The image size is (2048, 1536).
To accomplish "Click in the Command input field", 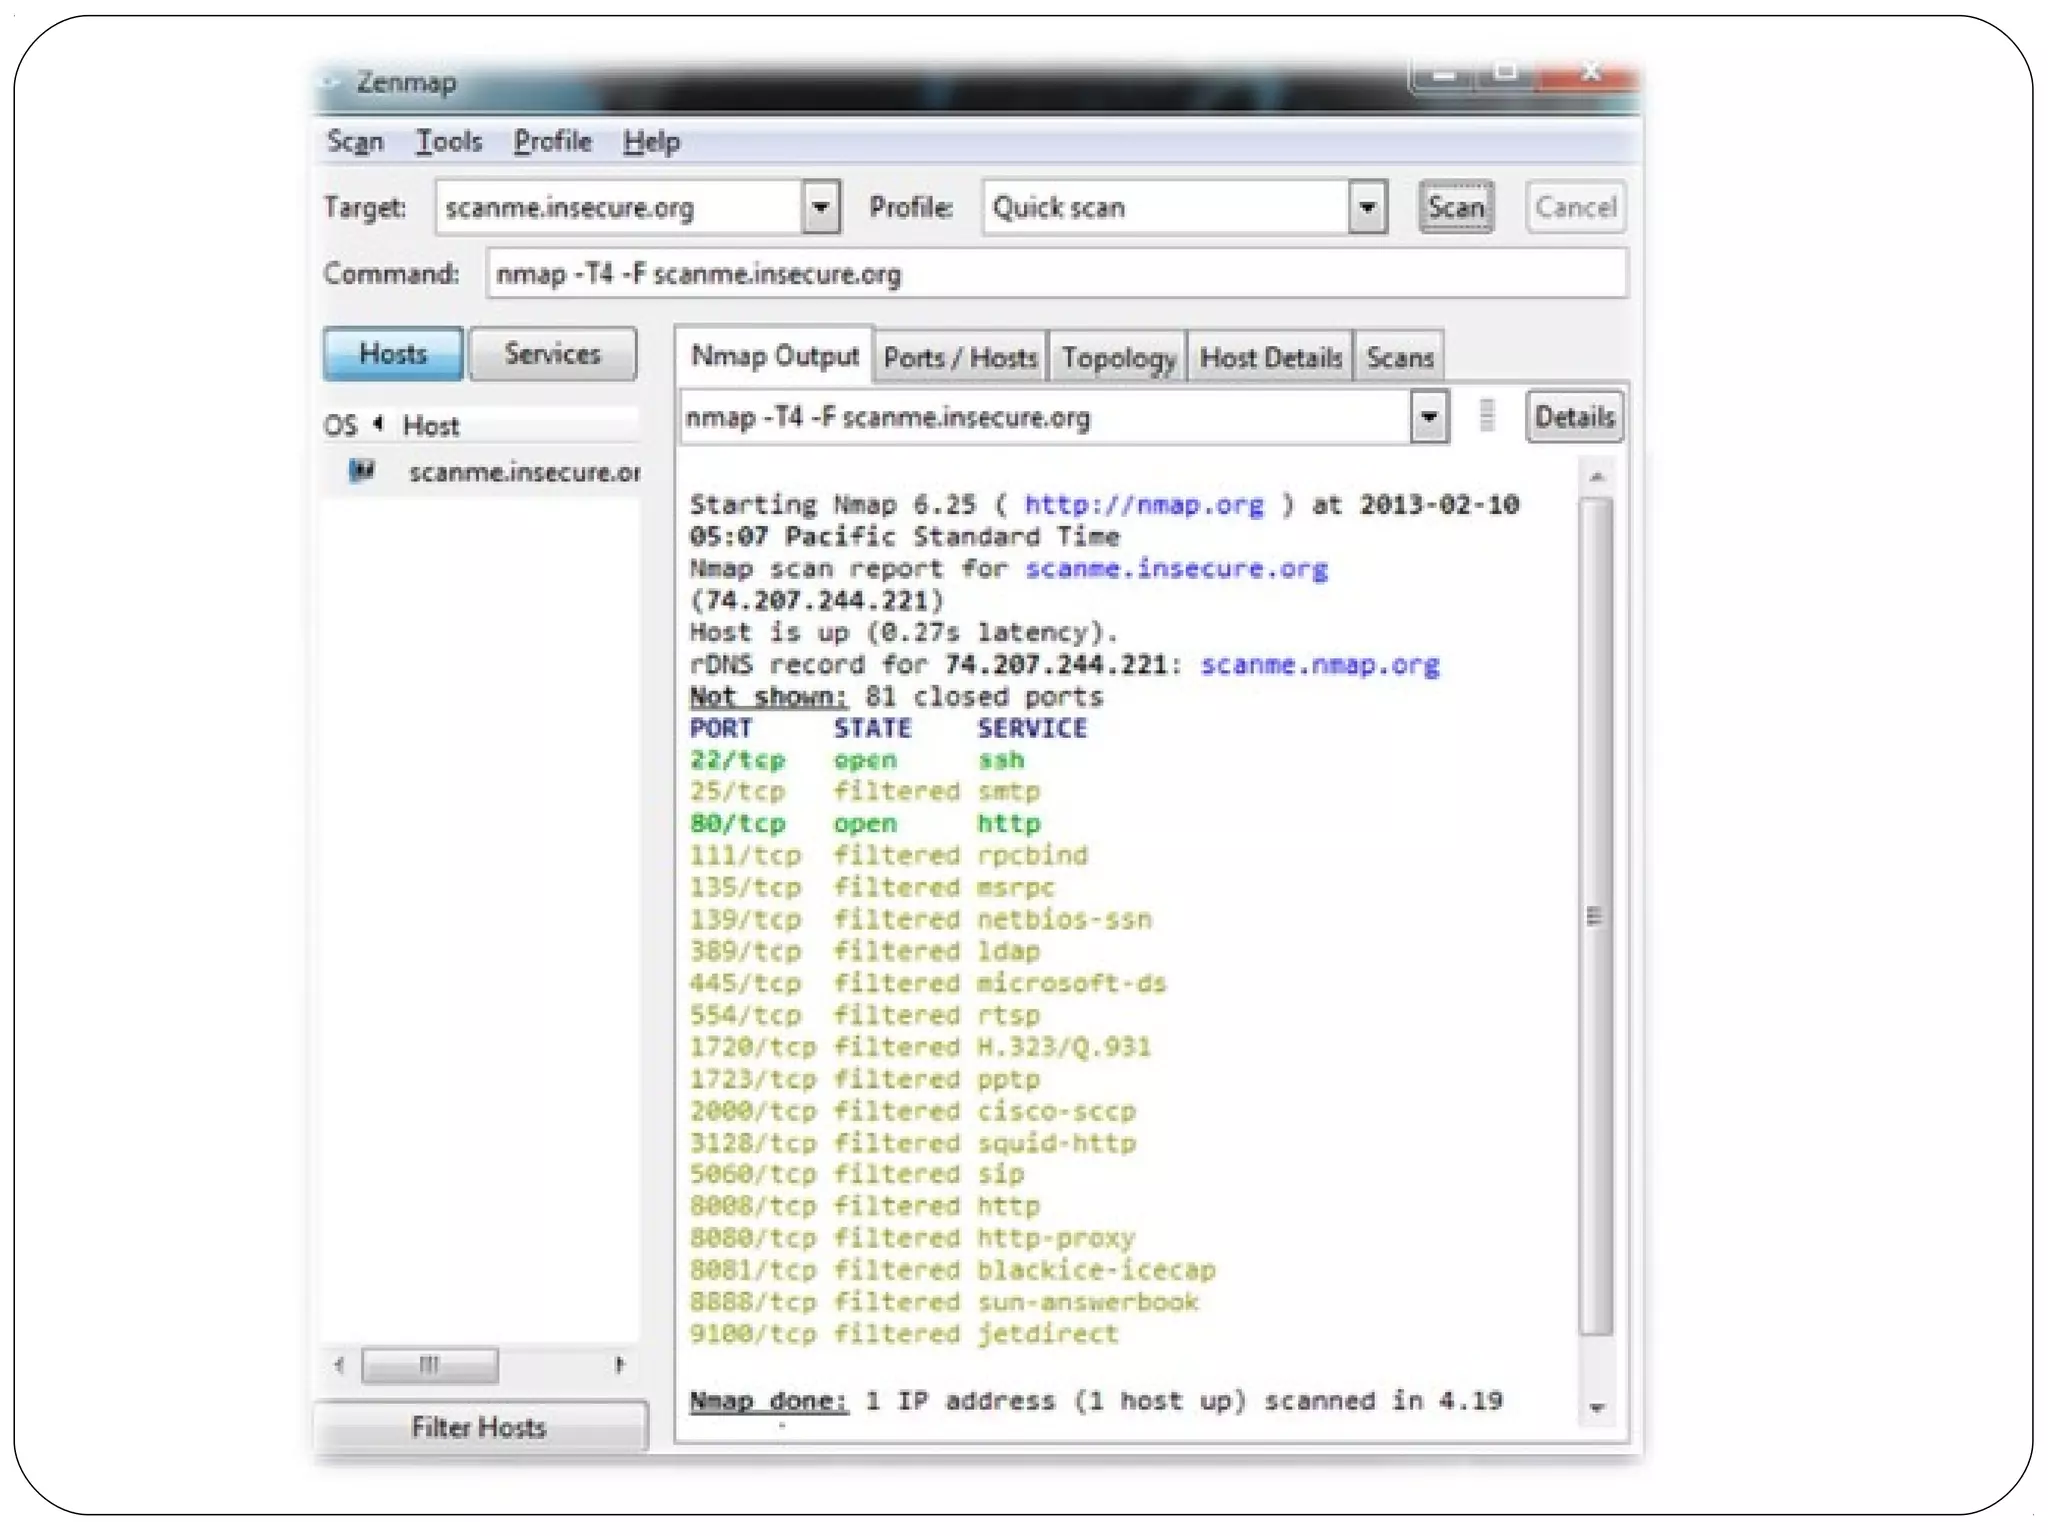I will click(x=1056, y=274).
